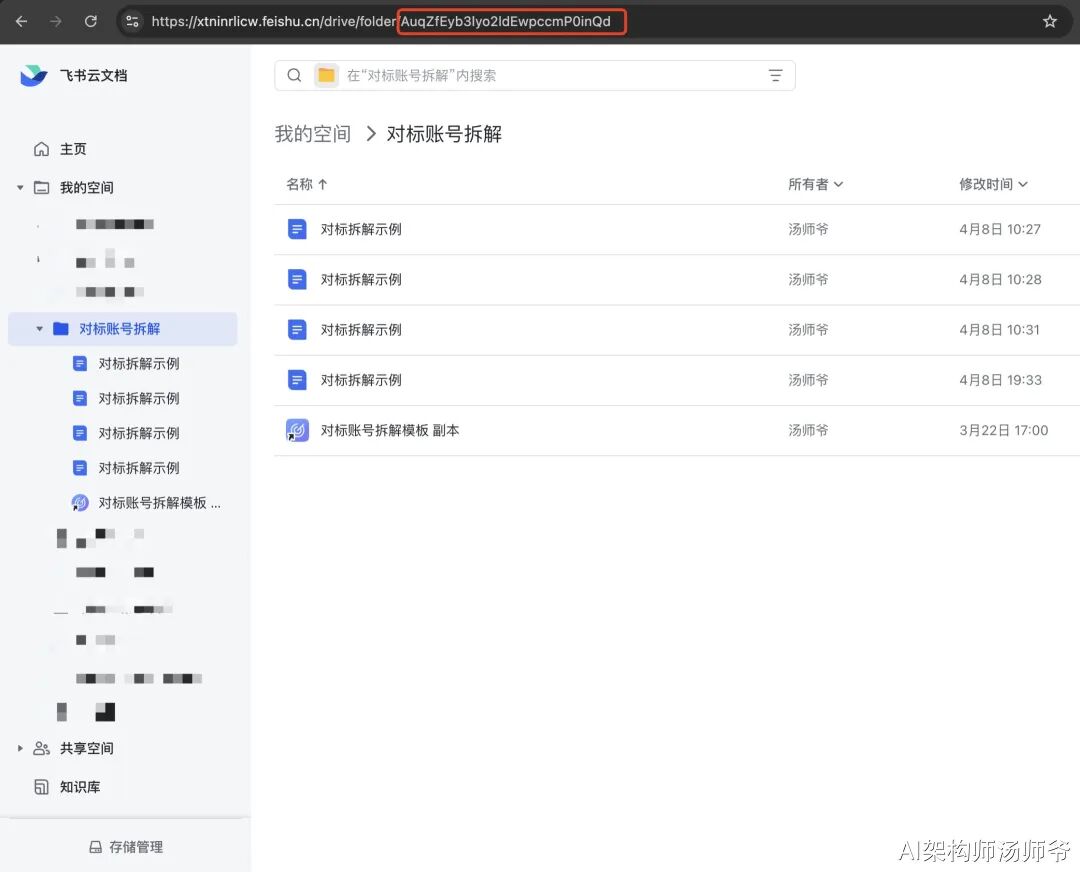1080x872 pixels.
Task: Open the 修改时间 sort dropdown
Action: coord(993,184)
